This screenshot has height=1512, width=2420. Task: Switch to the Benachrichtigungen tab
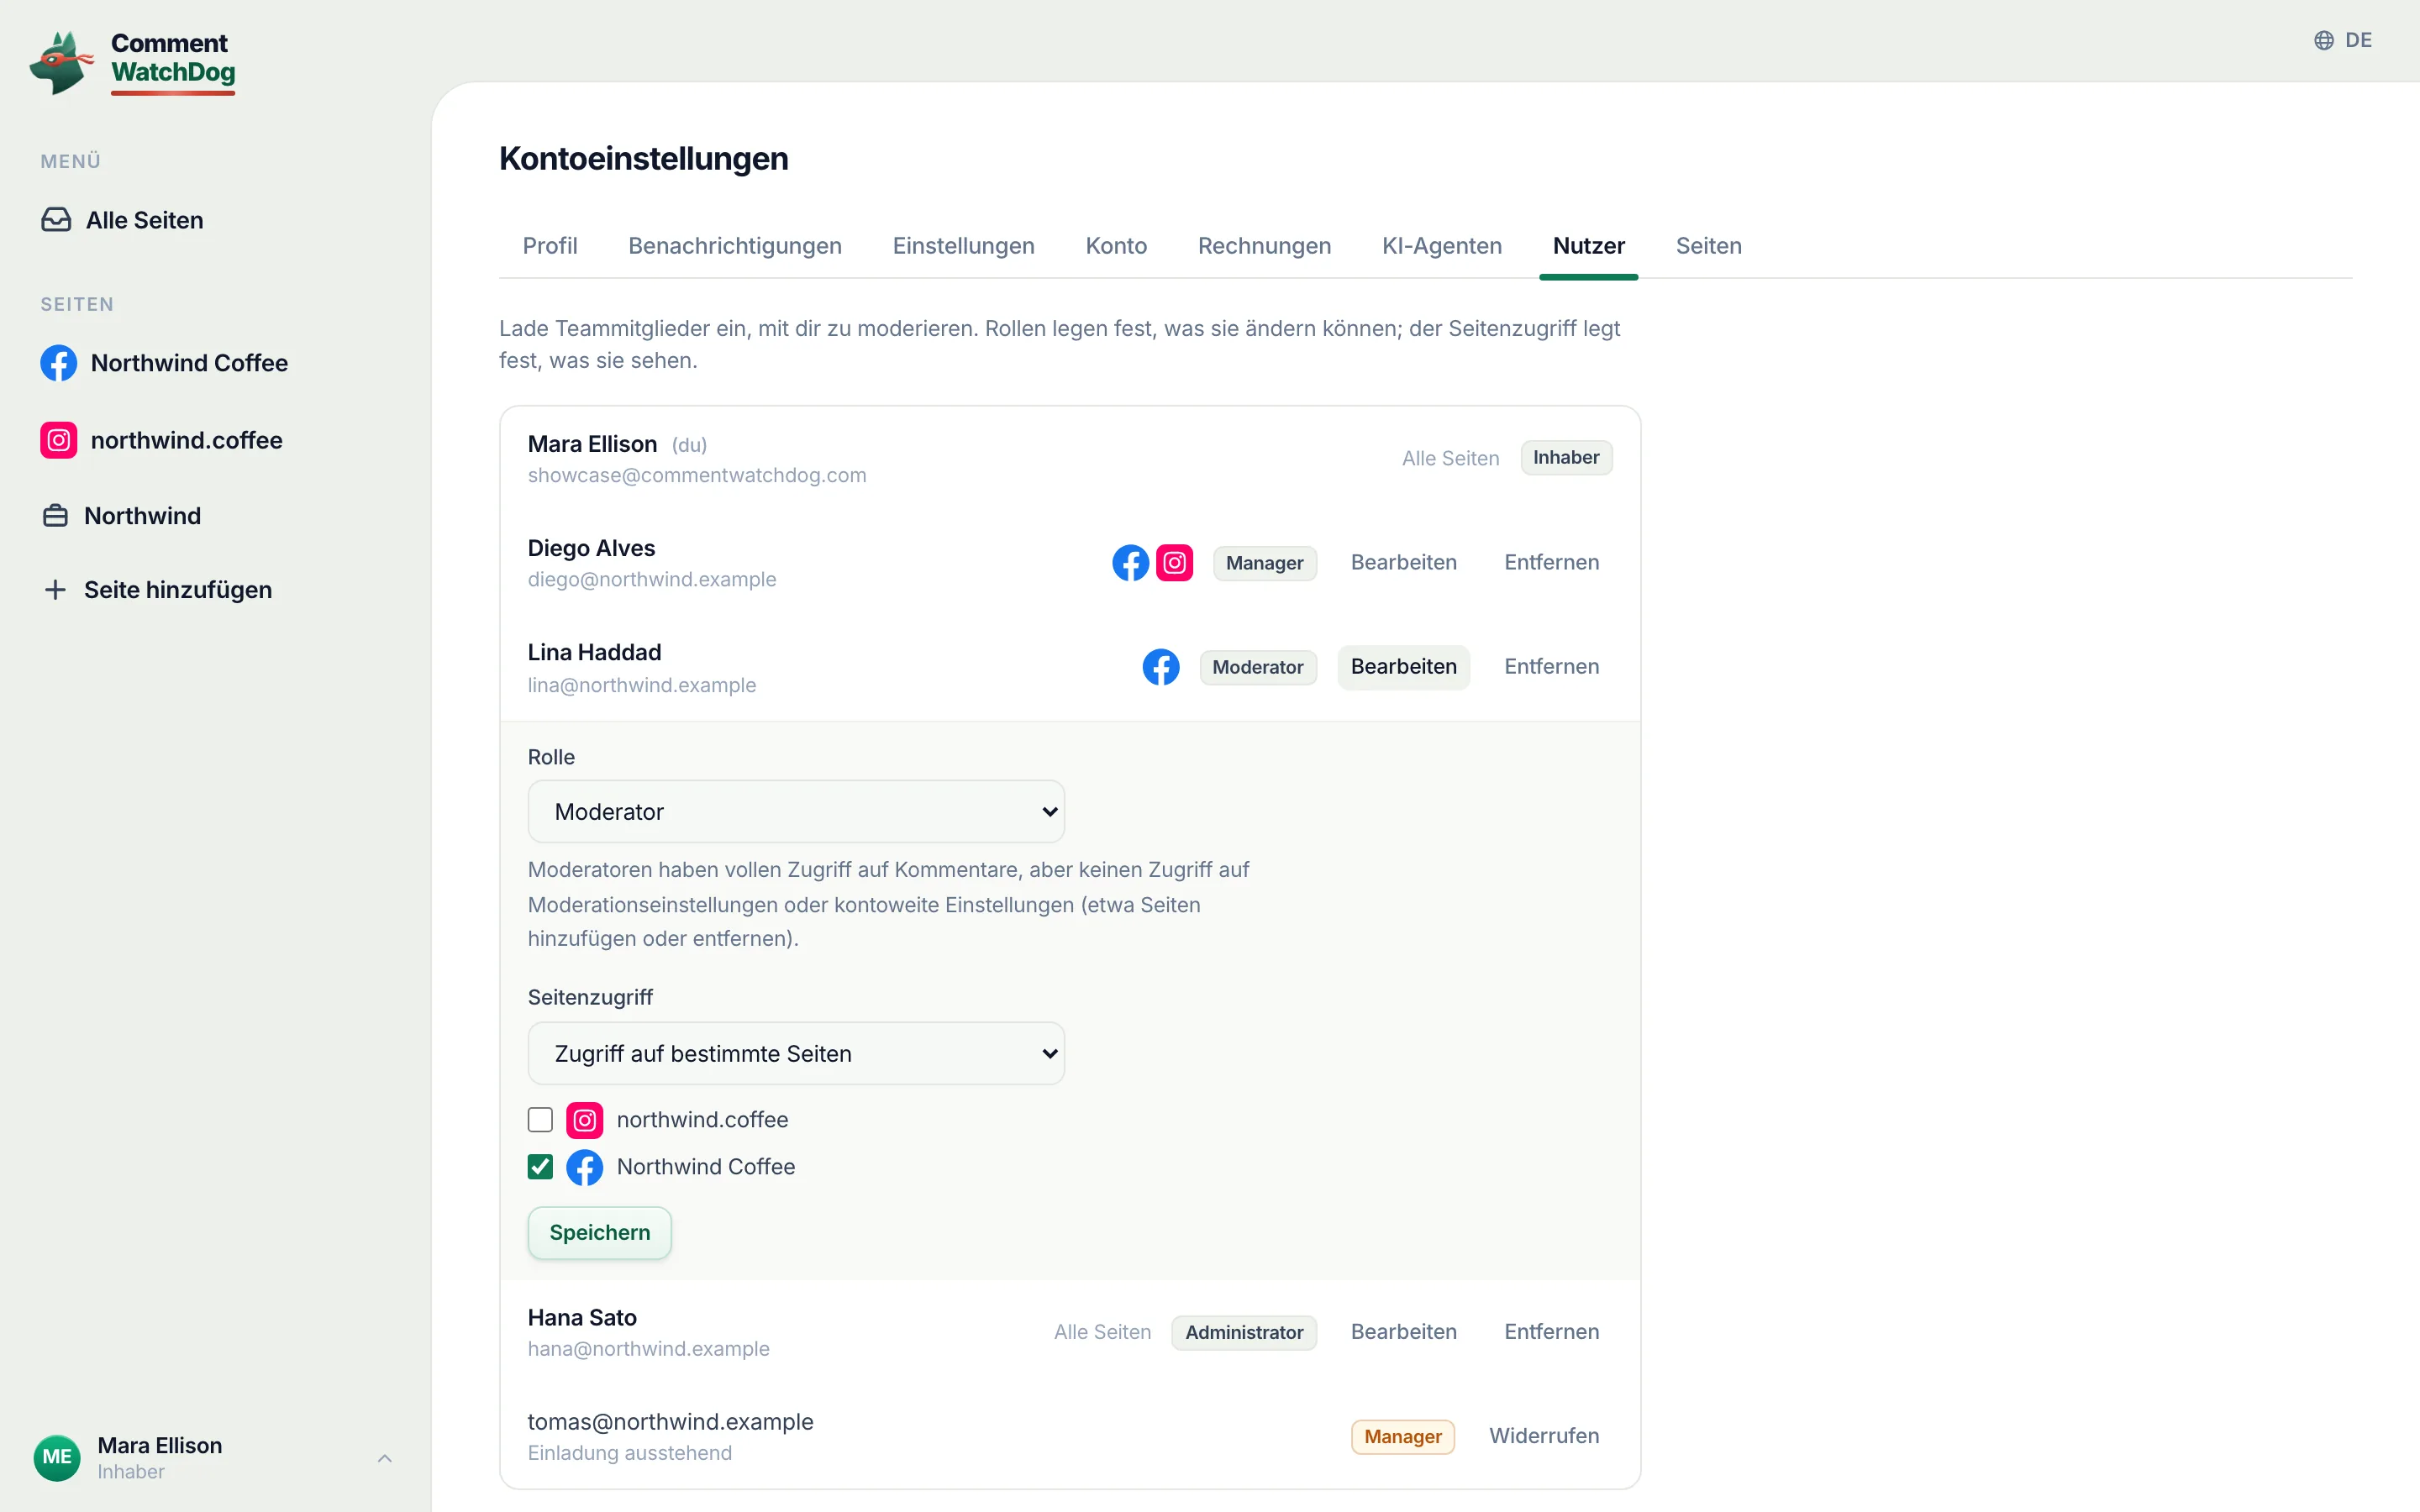(x=735, y=246)
